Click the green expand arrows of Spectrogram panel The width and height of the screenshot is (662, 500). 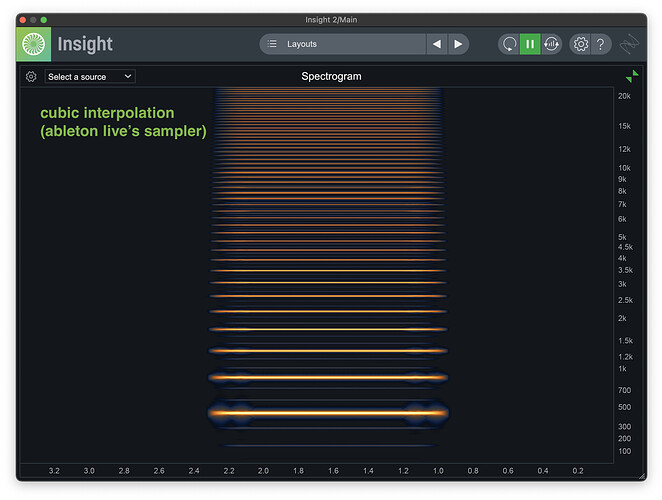[x=632, y=76]
